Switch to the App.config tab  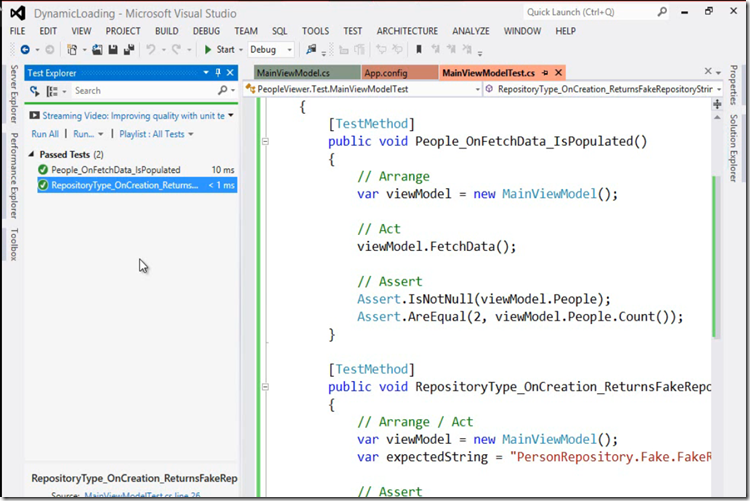coord(399,73)
